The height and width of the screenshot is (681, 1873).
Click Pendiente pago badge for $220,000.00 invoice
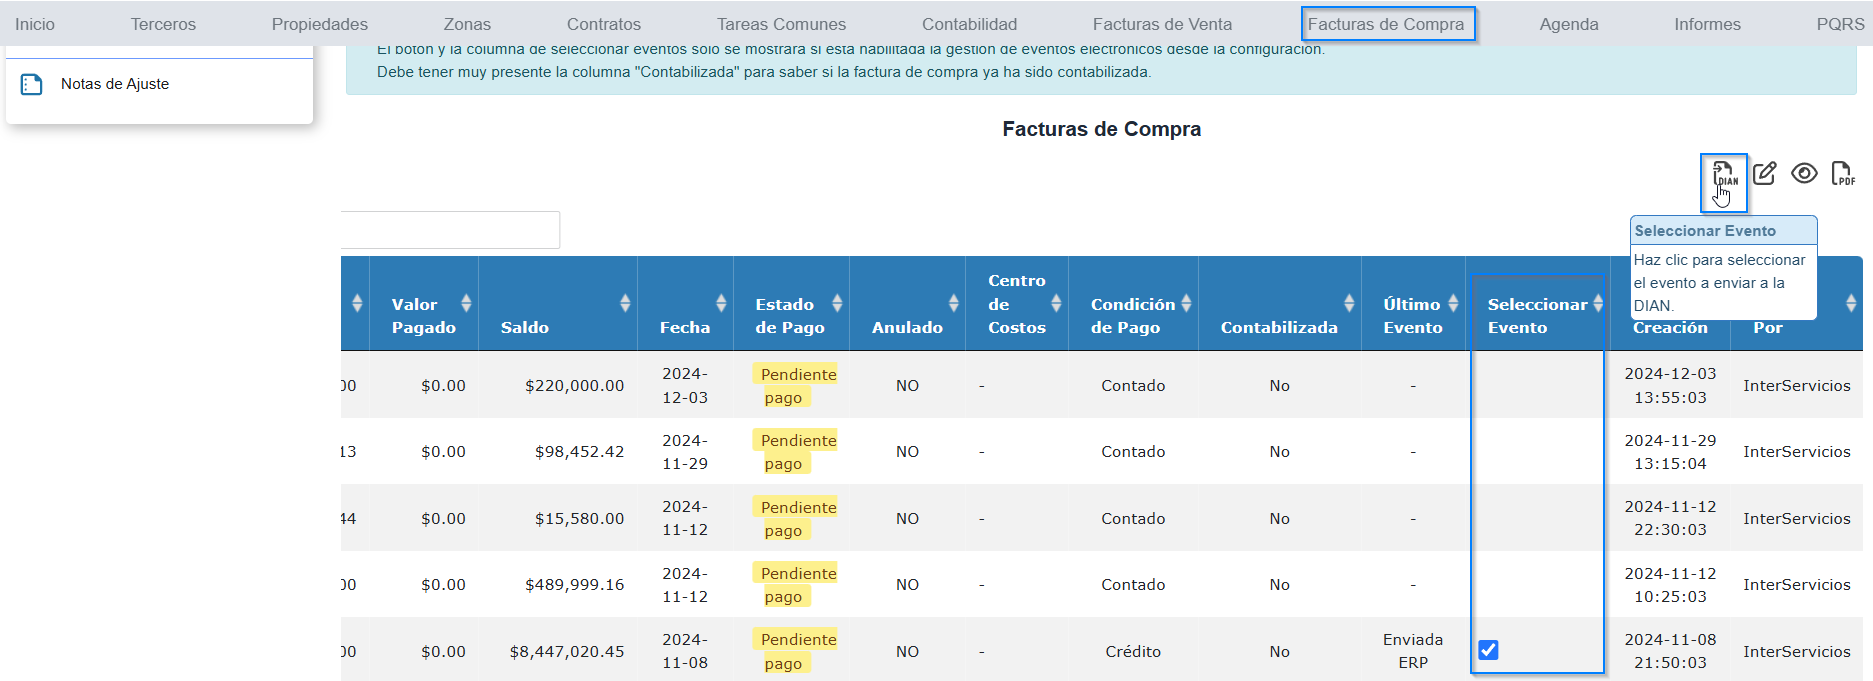797,386
